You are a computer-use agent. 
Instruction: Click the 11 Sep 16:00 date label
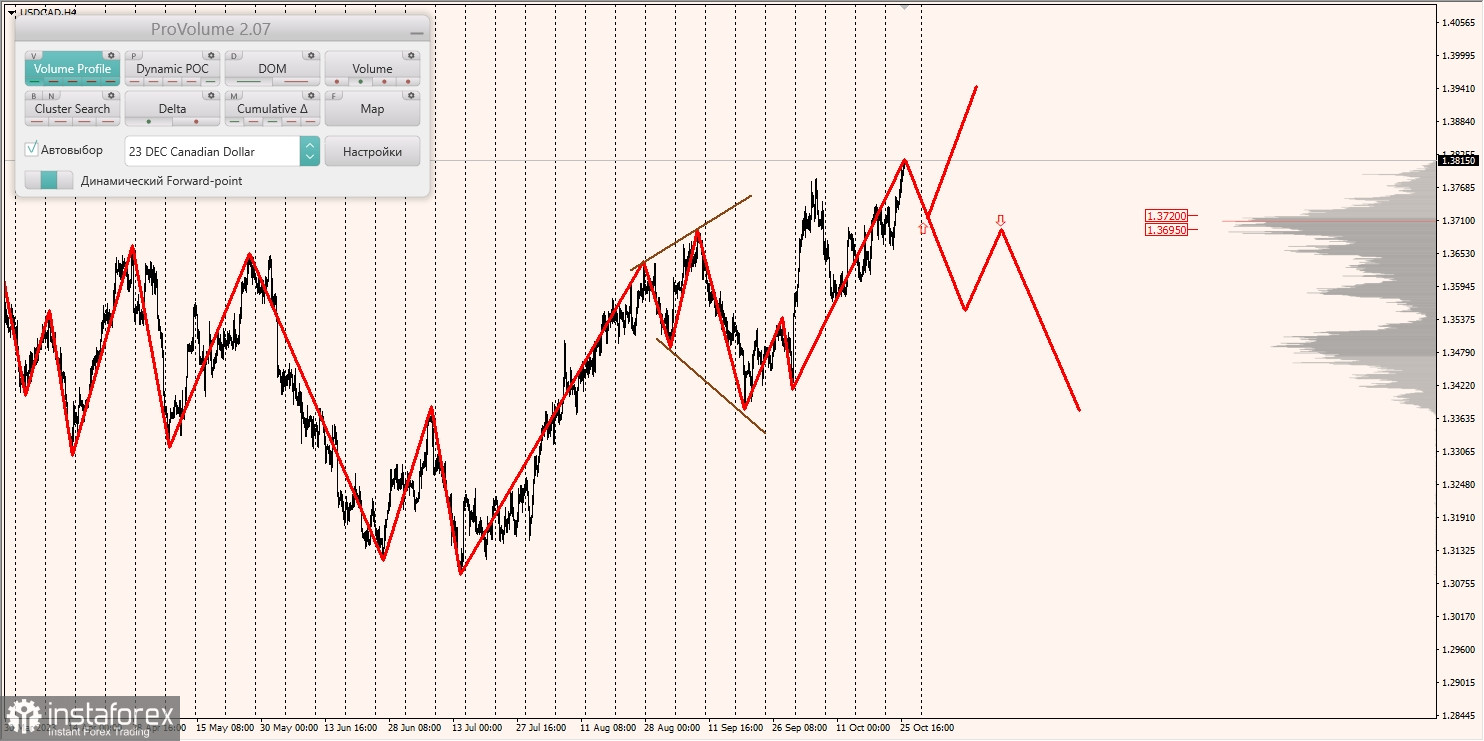[735, 728]
